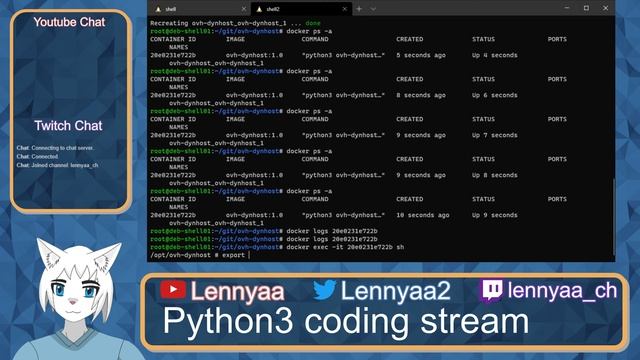Close the terminal window
640x360 pixels.
pyautogui.click(x=605, y=8)
